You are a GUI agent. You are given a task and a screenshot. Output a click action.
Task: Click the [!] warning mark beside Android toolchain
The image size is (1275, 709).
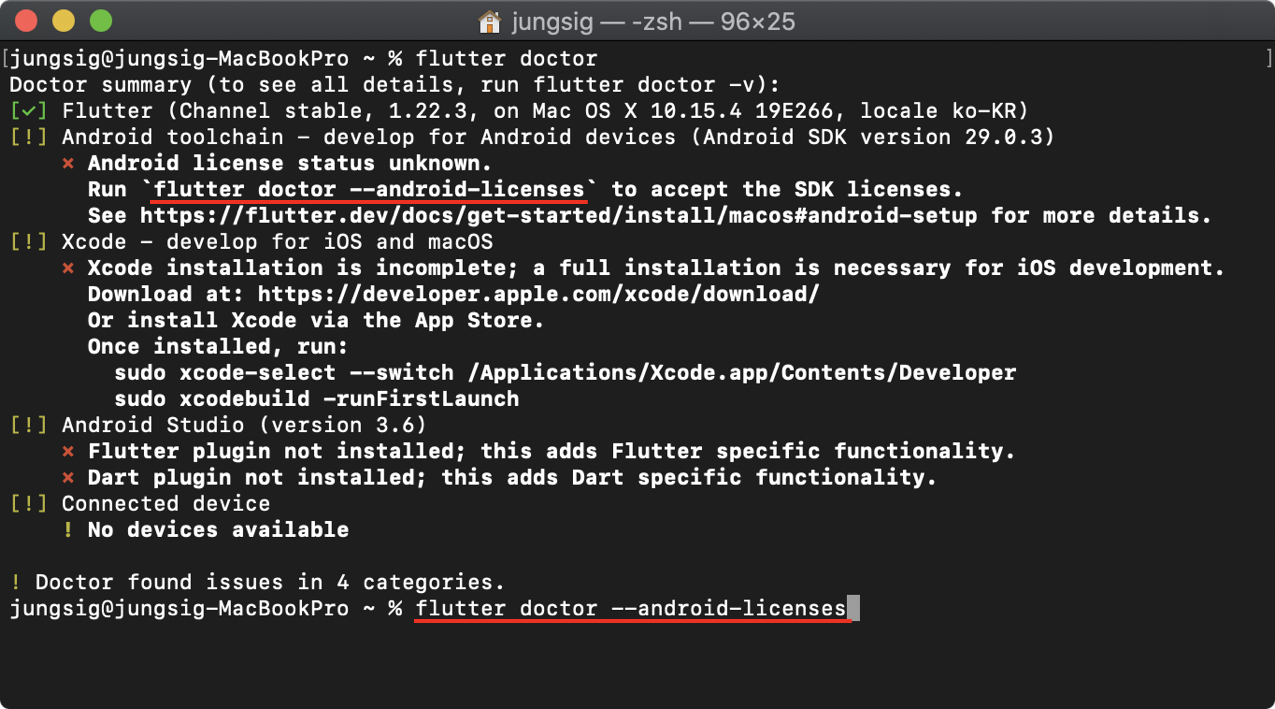tap(29, 137)
